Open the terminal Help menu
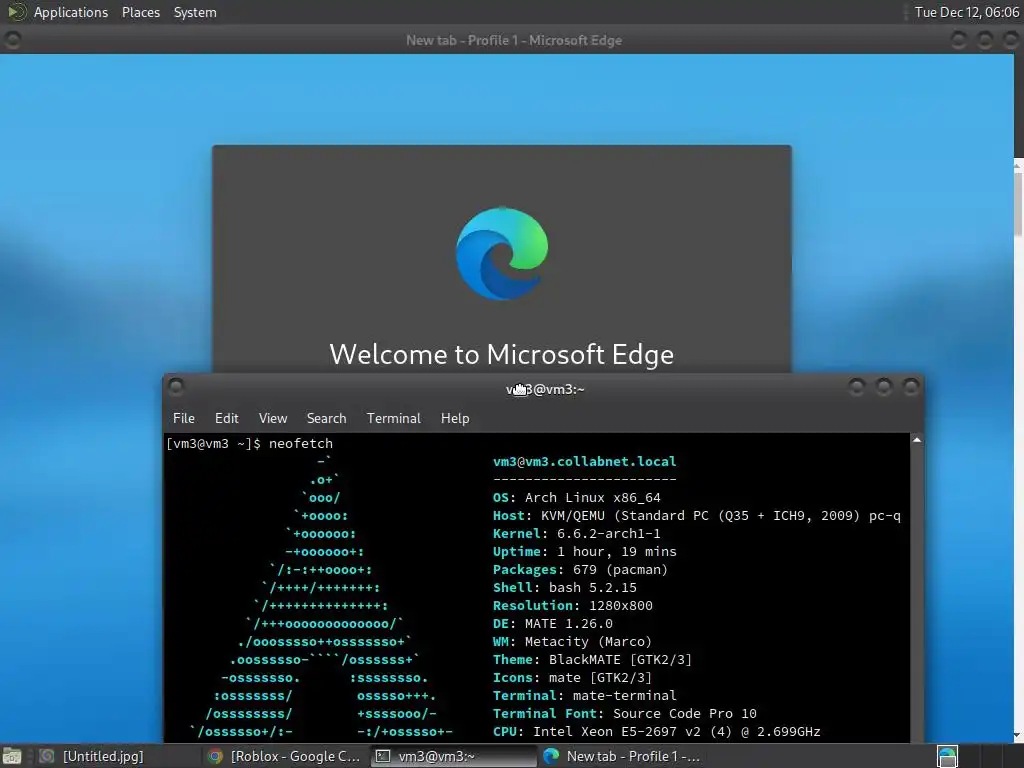The image size is (1024, 768). pos(455,418)
